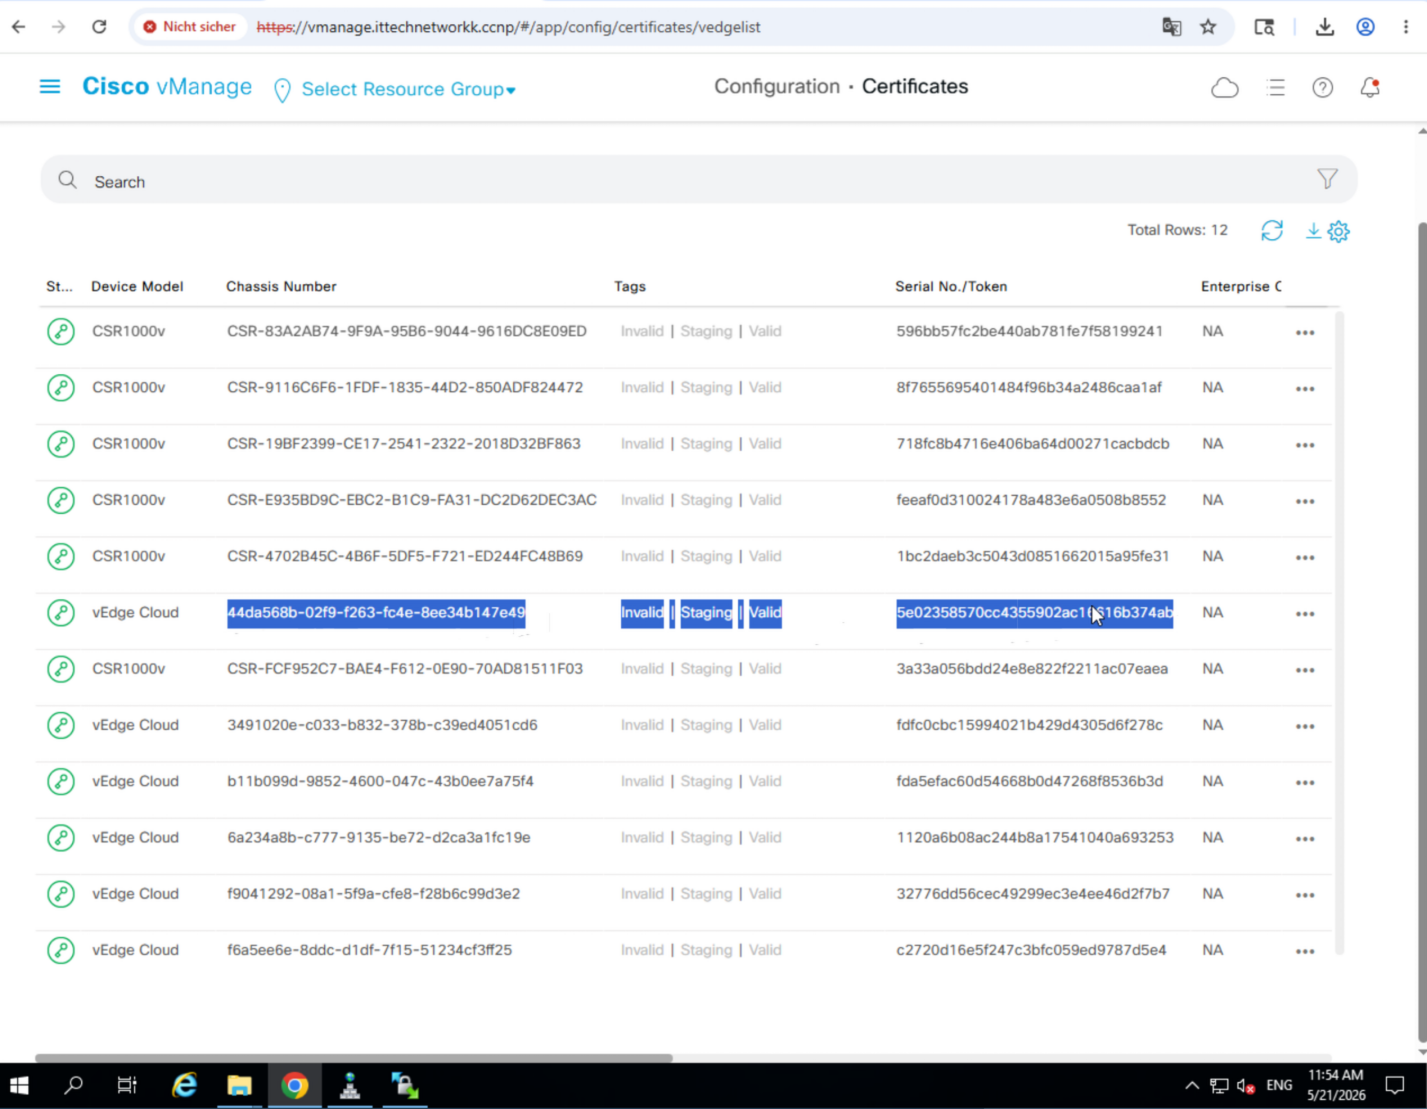1427x1109 pixels.
Task: Open browser downloads icon
Action: pos(1325,27)
